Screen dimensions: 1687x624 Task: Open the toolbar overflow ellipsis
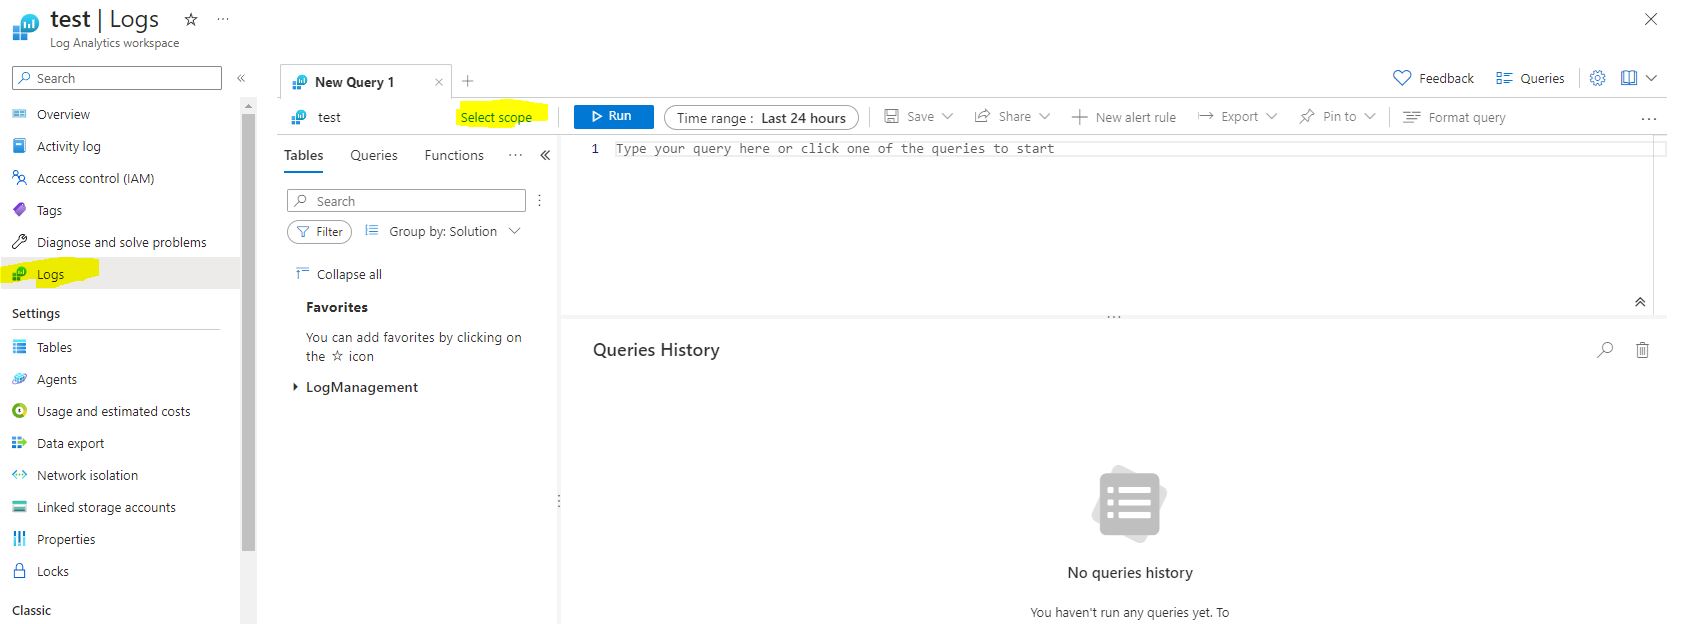point(1649,118)
